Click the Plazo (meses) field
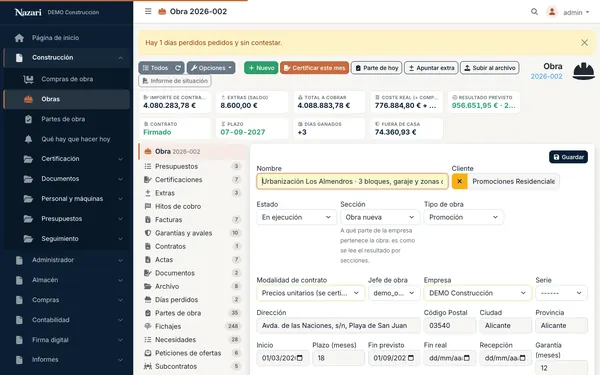The image size is (600, 375). [338, 358]
